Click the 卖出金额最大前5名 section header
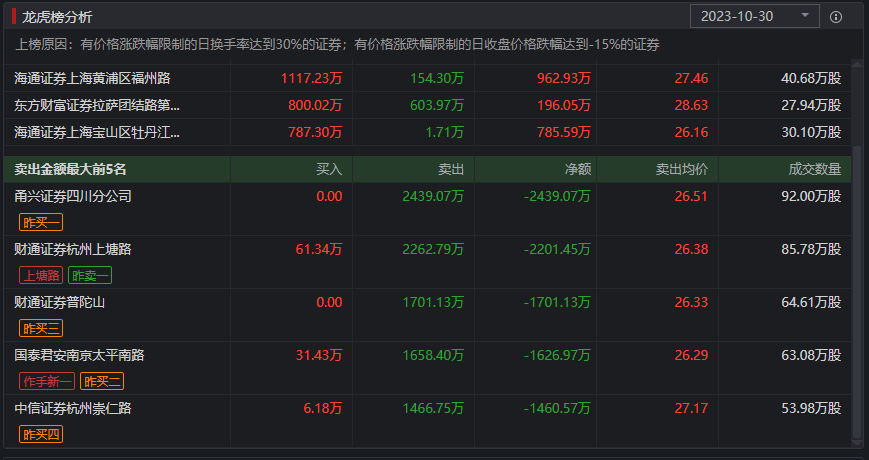This screenshot has height=460, width=869. pos(71,170)
